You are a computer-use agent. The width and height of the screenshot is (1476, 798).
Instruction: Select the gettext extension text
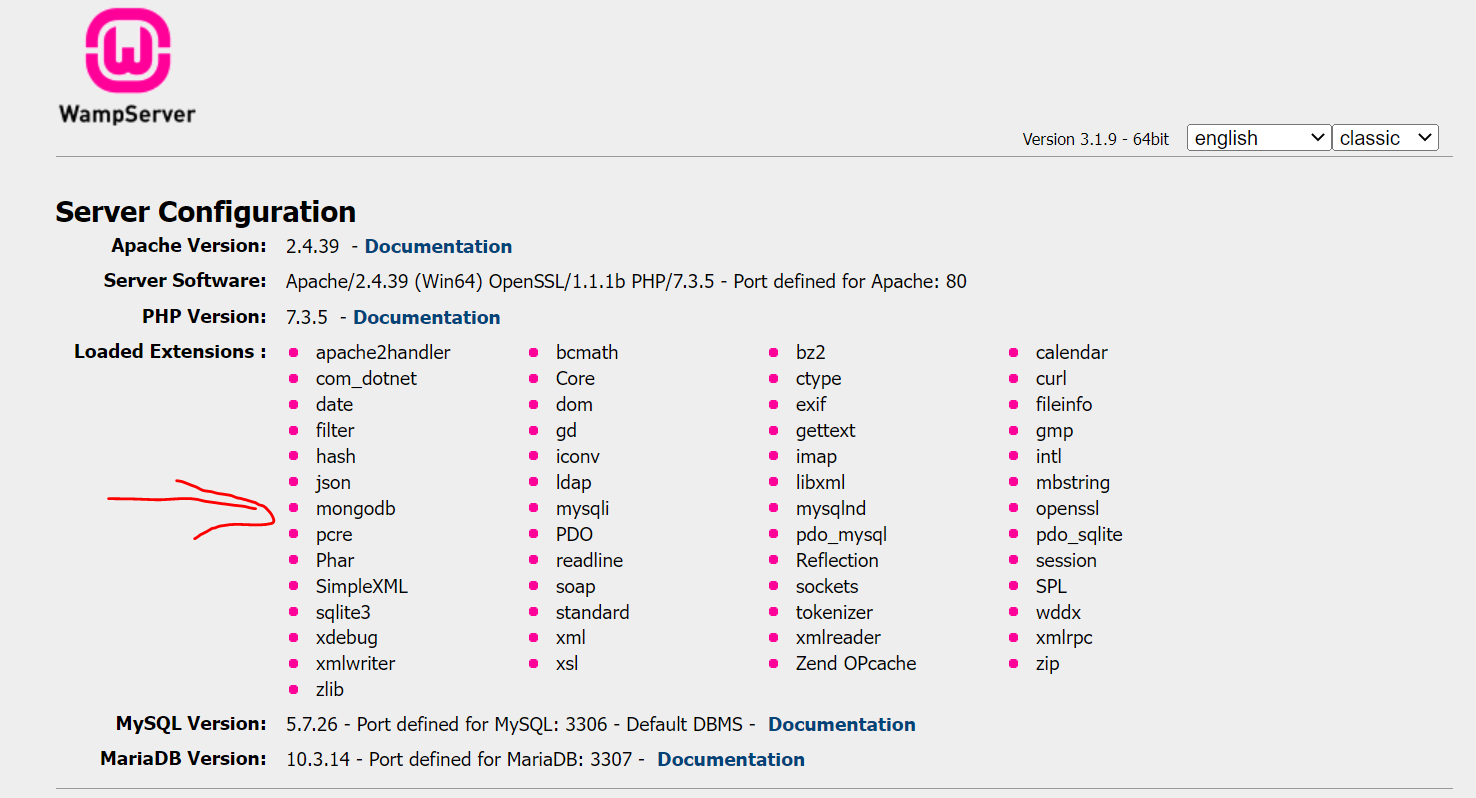point(826,430)
